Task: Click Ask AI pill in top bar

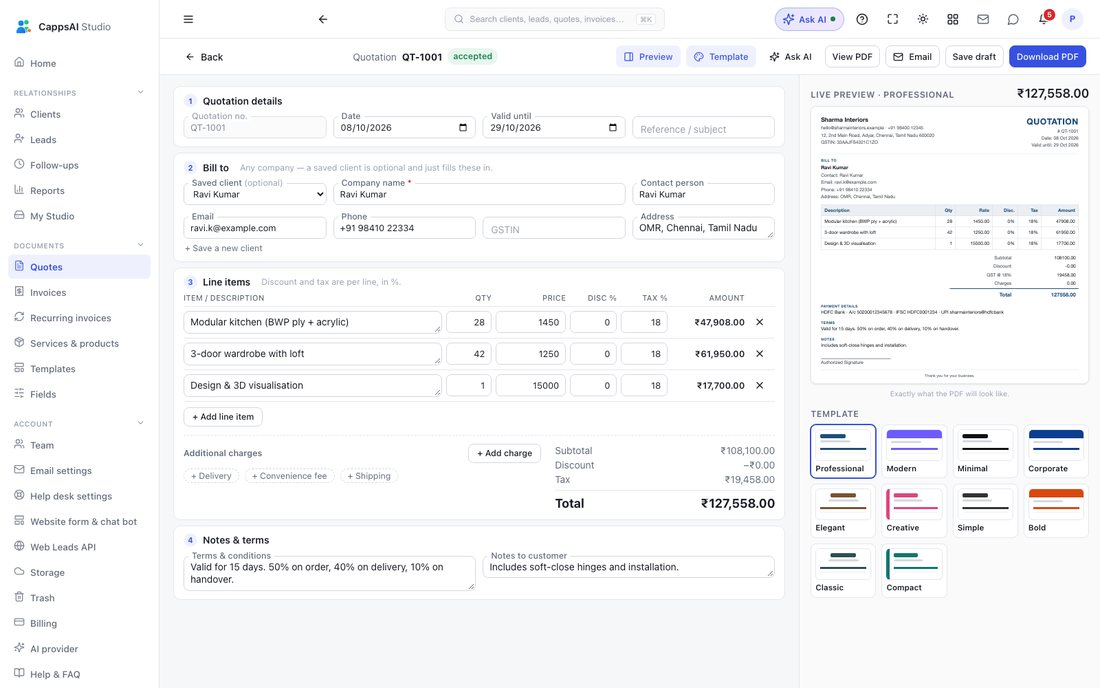Action: 809,20
